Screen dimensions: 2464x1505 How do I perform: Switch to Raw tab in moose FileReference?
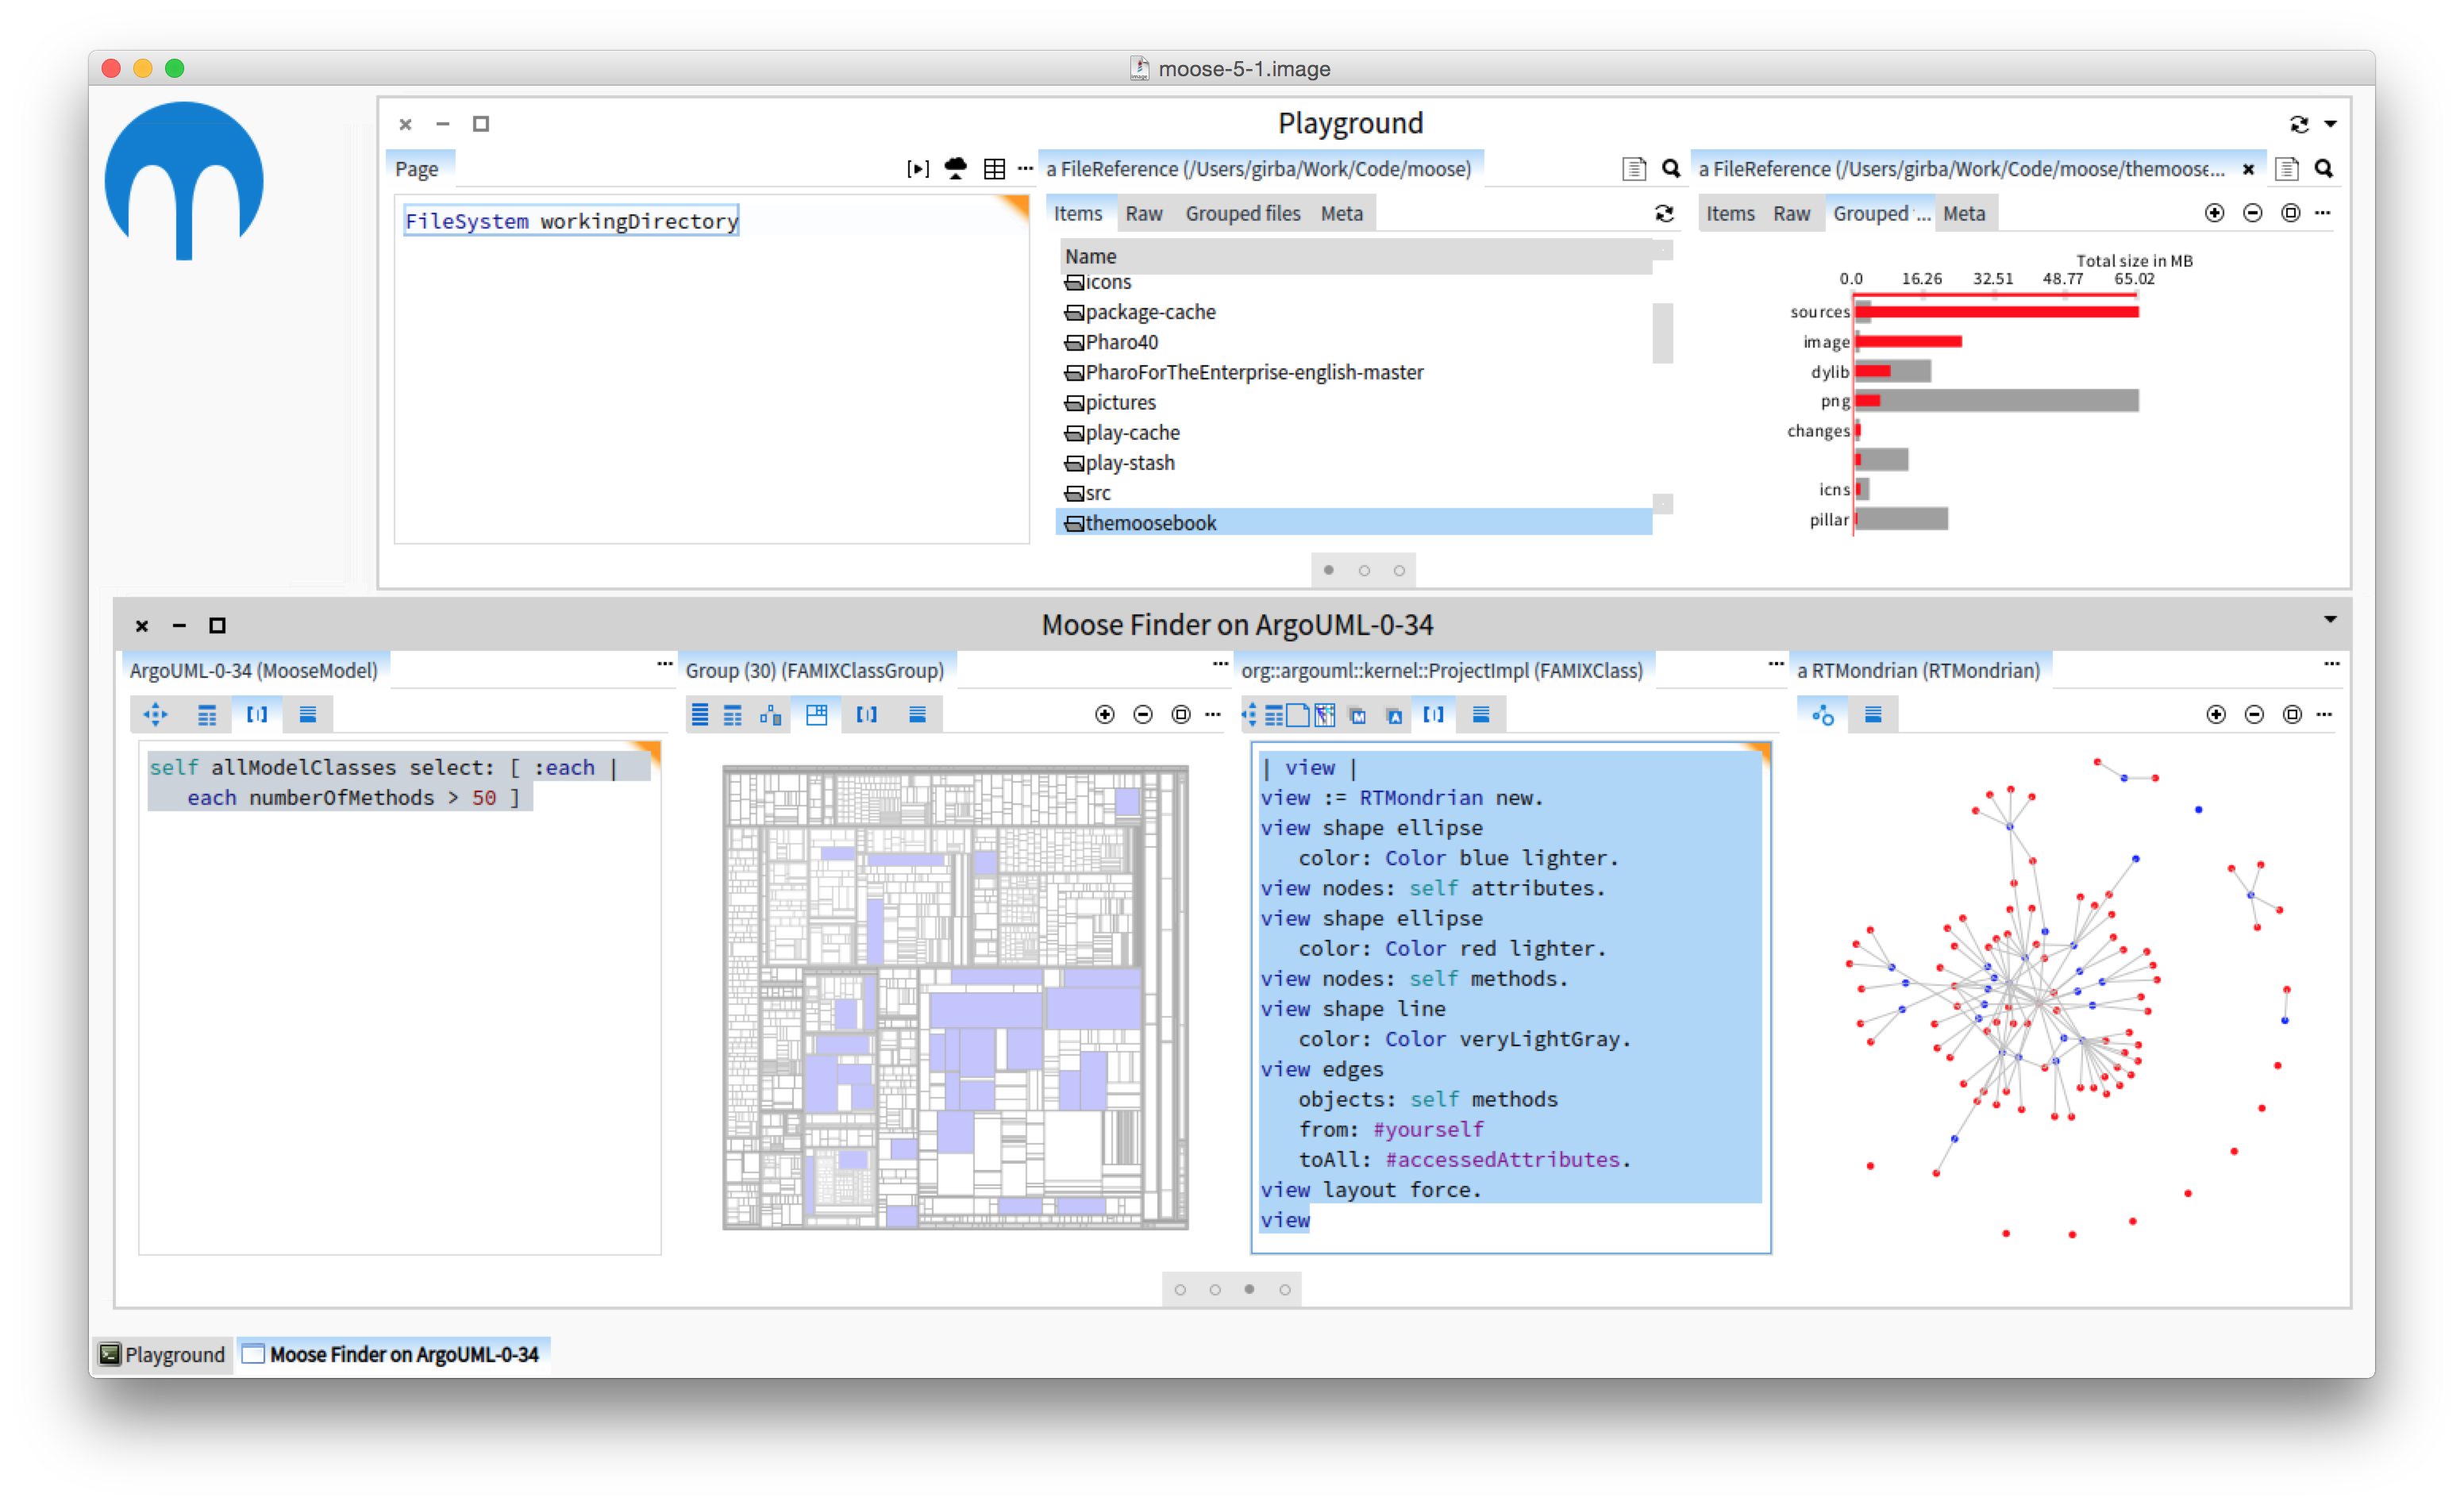[1143, 213]
